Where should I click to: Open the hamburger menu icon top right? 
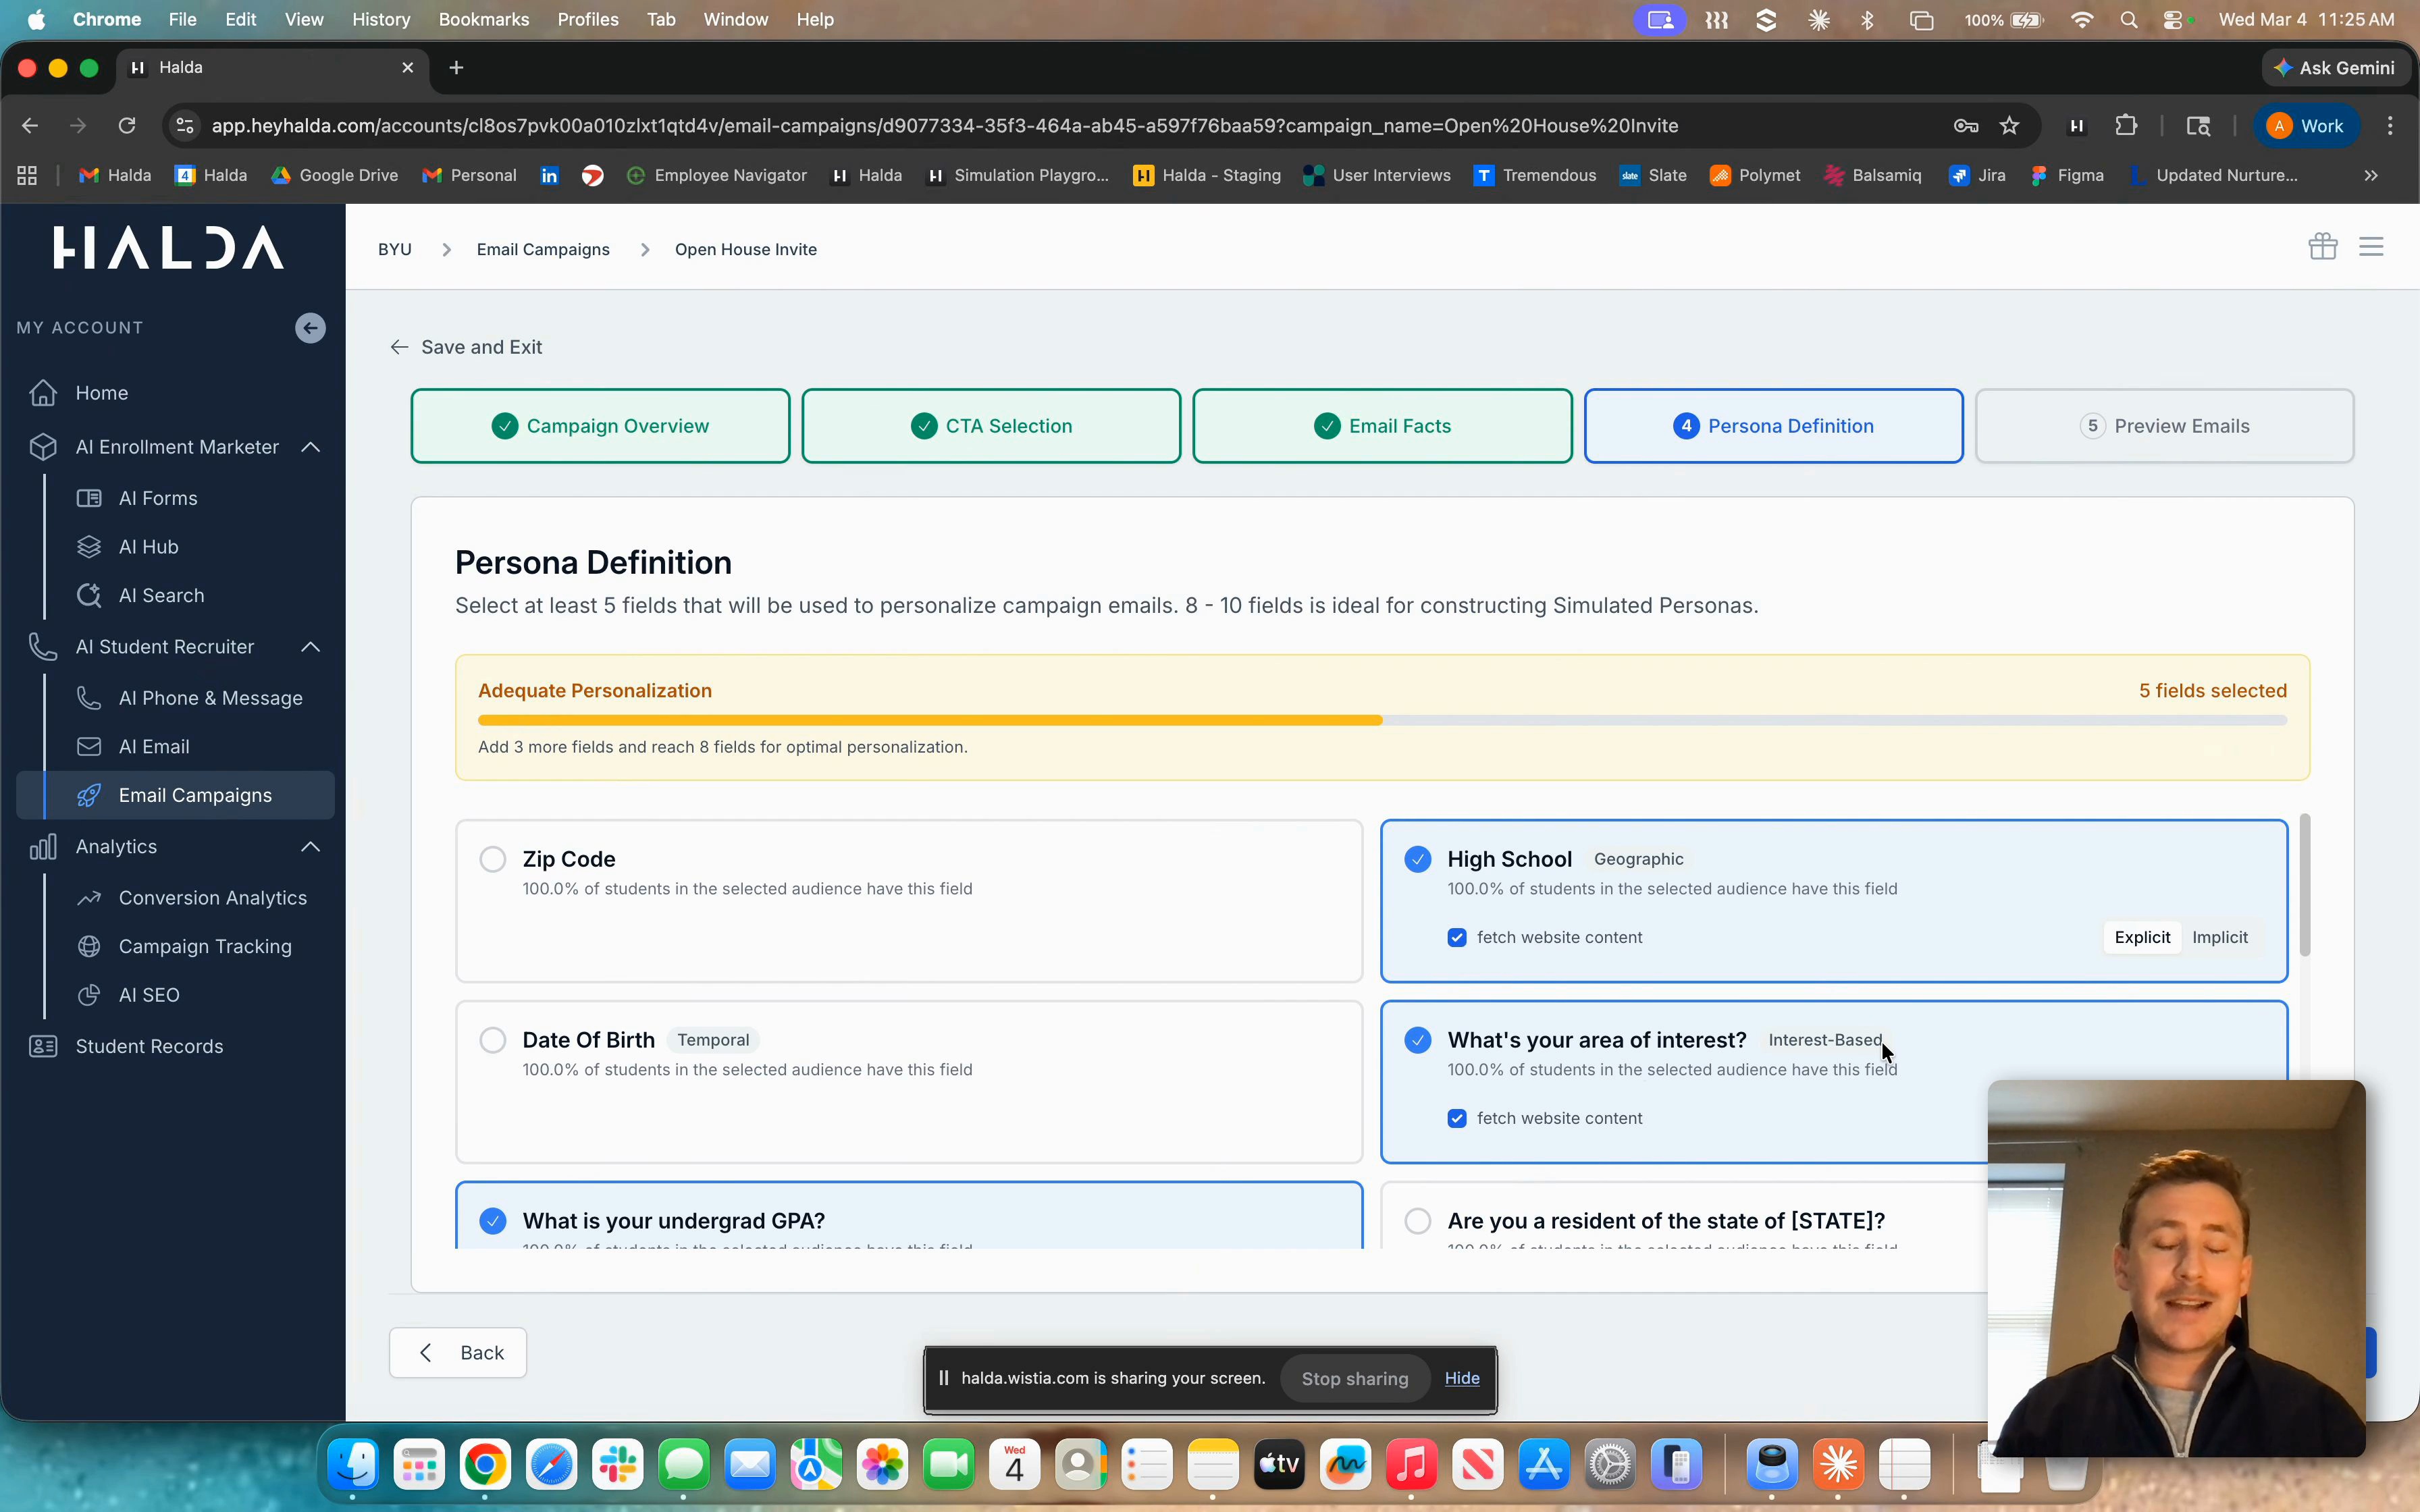coord(2371,246)
